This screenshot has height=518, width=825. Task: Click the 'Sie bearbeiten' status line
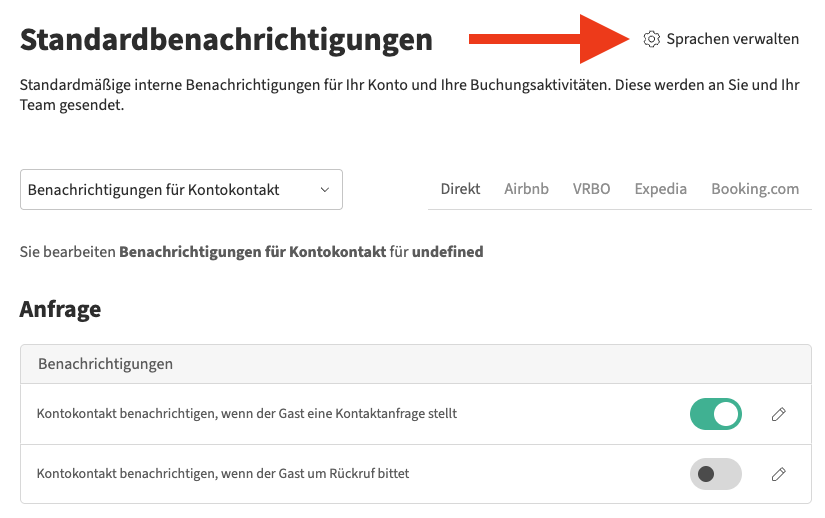251,252
